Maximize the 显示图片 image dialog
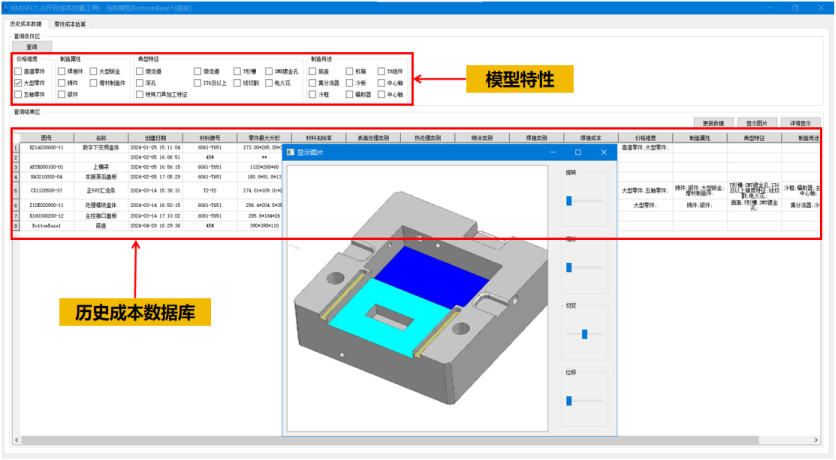Viewport: 836px width, 460px height. tap(577, 152)
